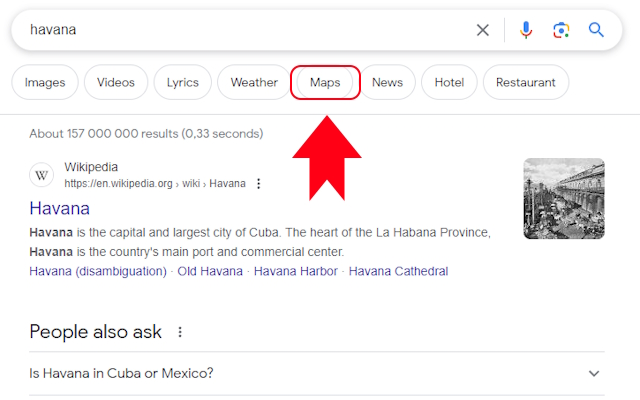Click the People also ask heading

[96, 332]
